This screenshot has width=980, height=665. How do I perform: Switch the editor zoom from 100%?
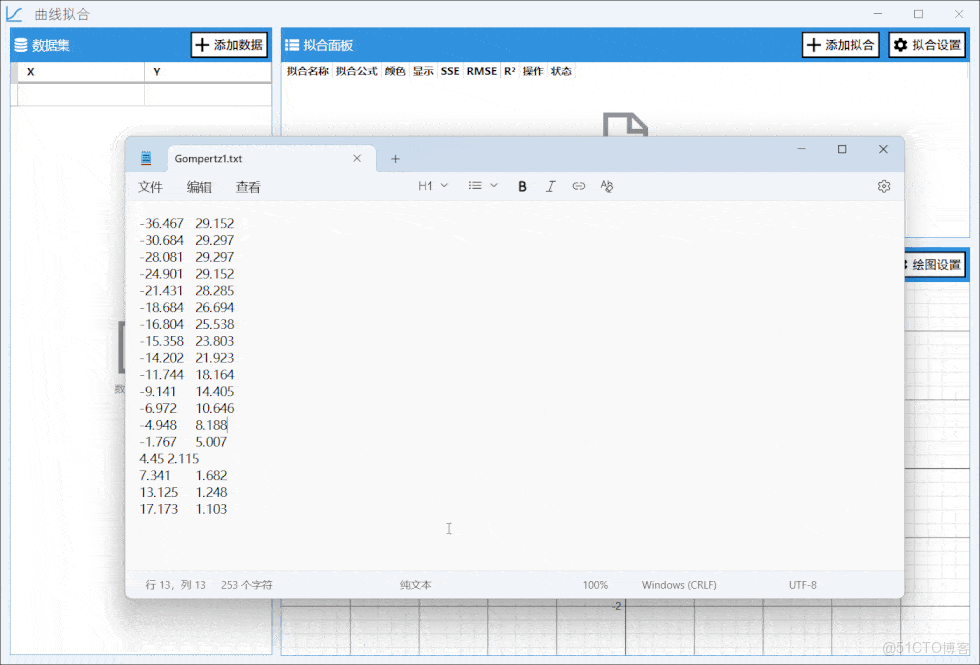click(595, 585)
